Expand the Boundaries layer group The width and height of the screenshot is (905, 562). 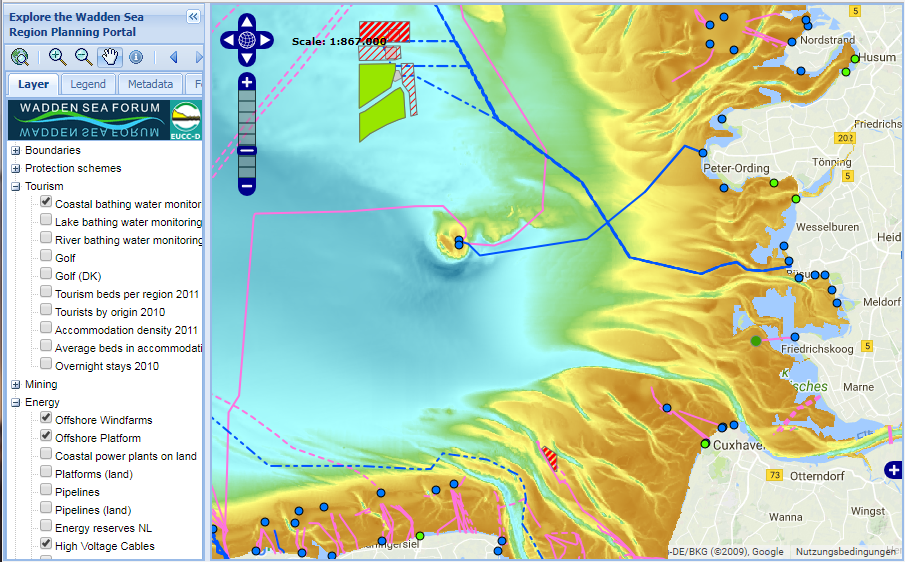pos(16,150)
